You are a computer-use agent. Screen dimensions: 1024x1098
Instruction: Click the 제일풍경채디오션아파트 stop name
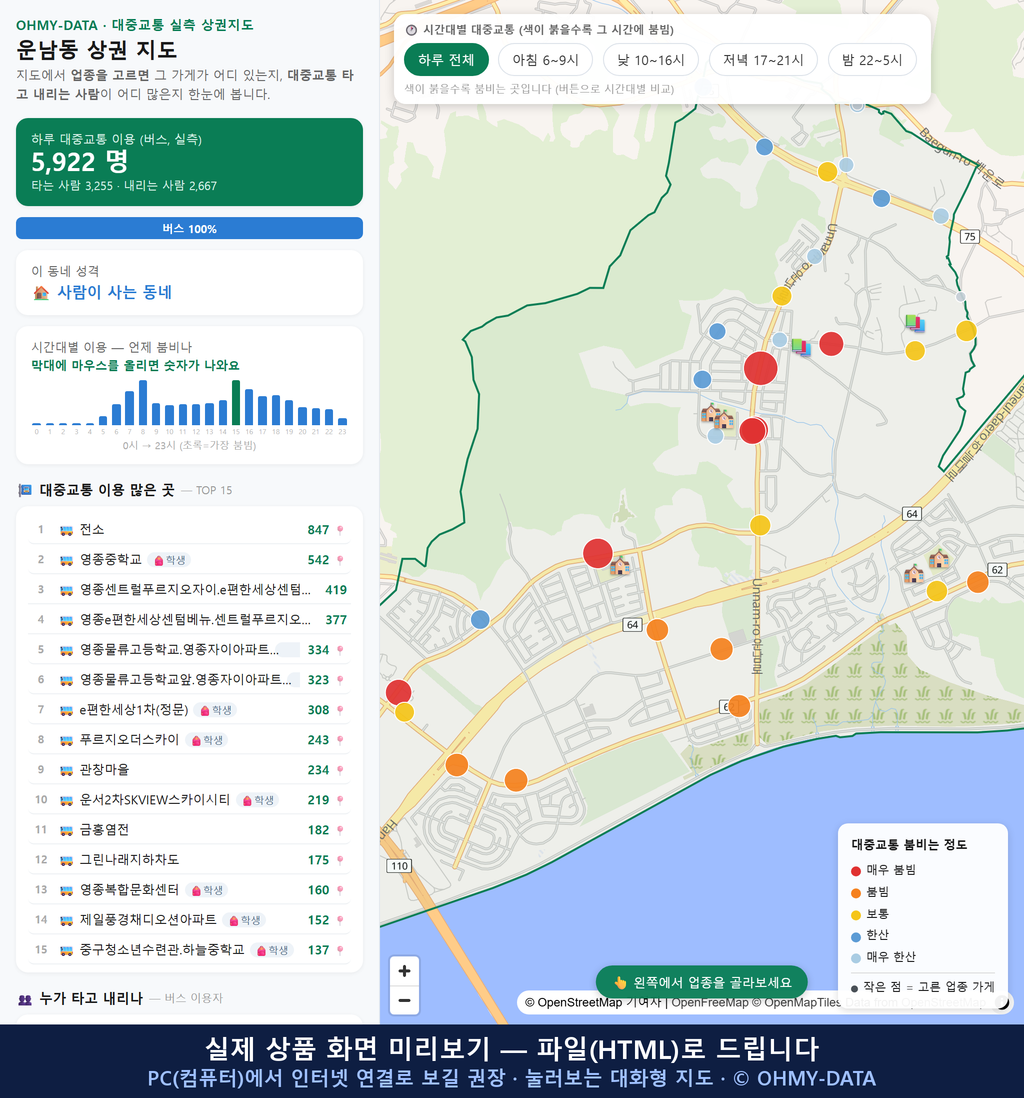point(148,920)
